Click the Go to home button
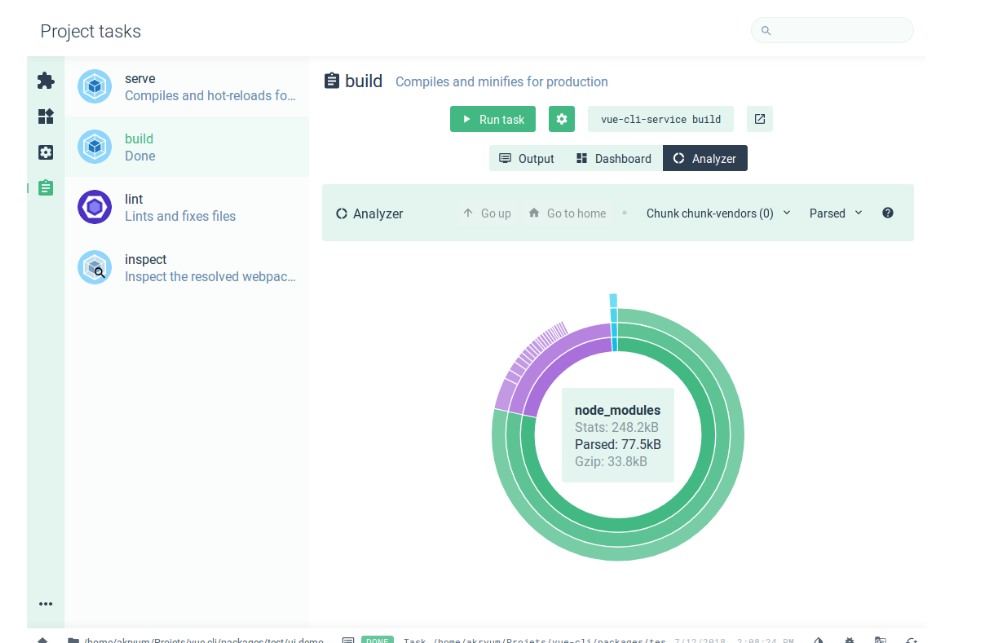This screenshot has width=990, height=643. point(567,213)
